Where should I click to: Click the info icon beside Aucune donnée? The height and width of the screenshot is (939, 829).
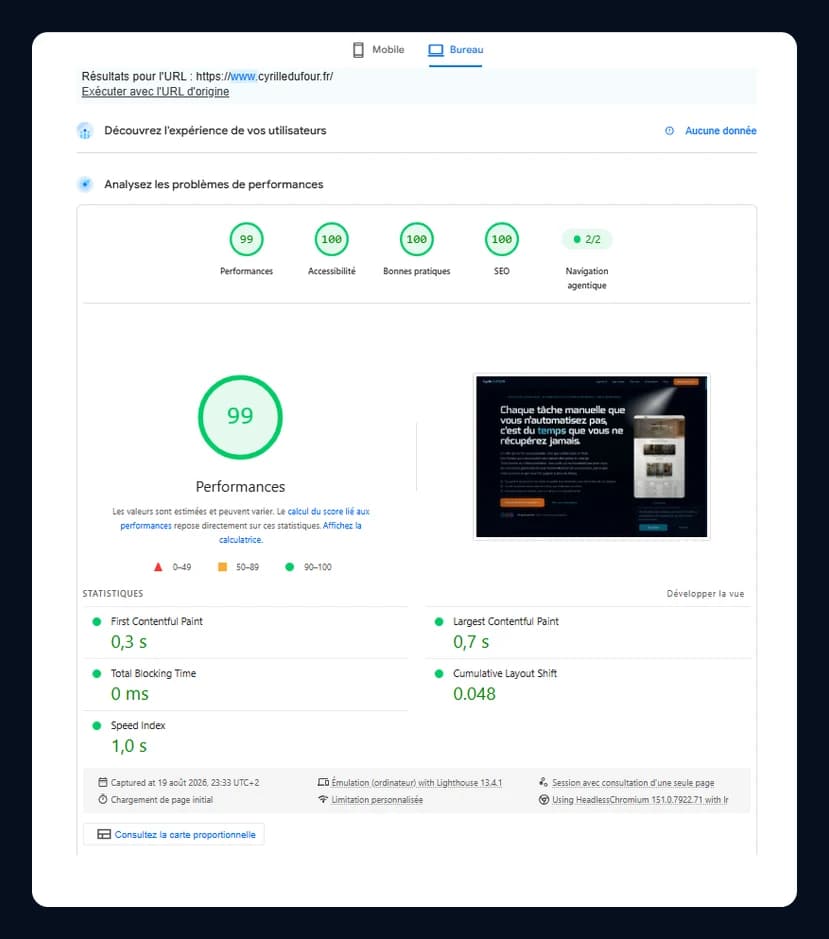coord(669,131)
